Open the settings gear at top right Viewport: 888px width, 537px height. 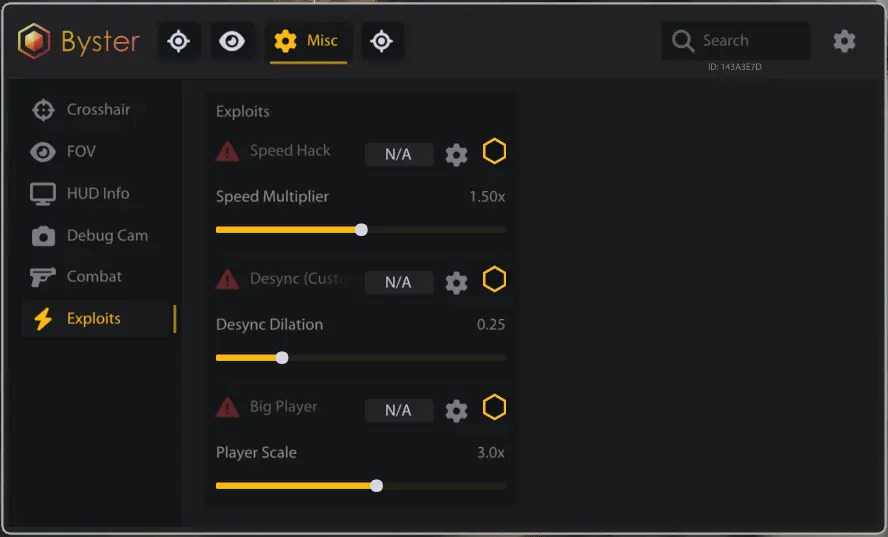click(844, 41)
